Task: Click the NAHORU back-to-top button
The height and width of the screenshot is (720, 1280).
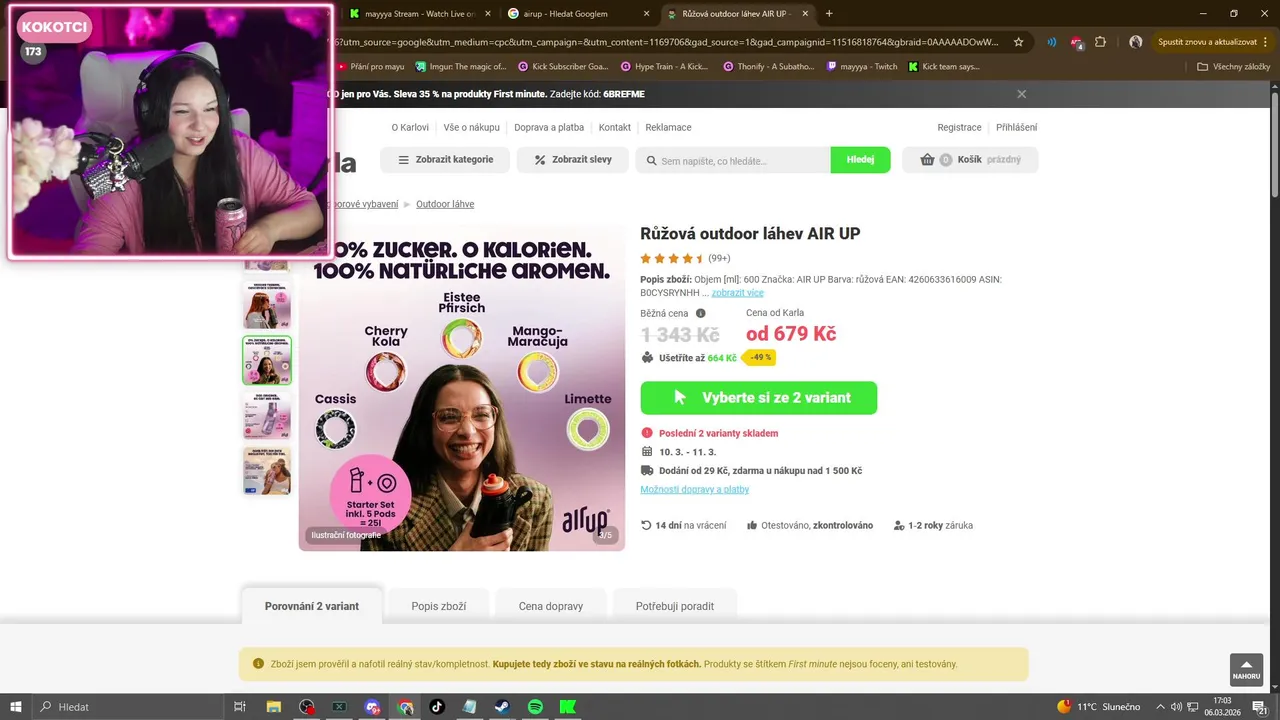Action: 1246,670
